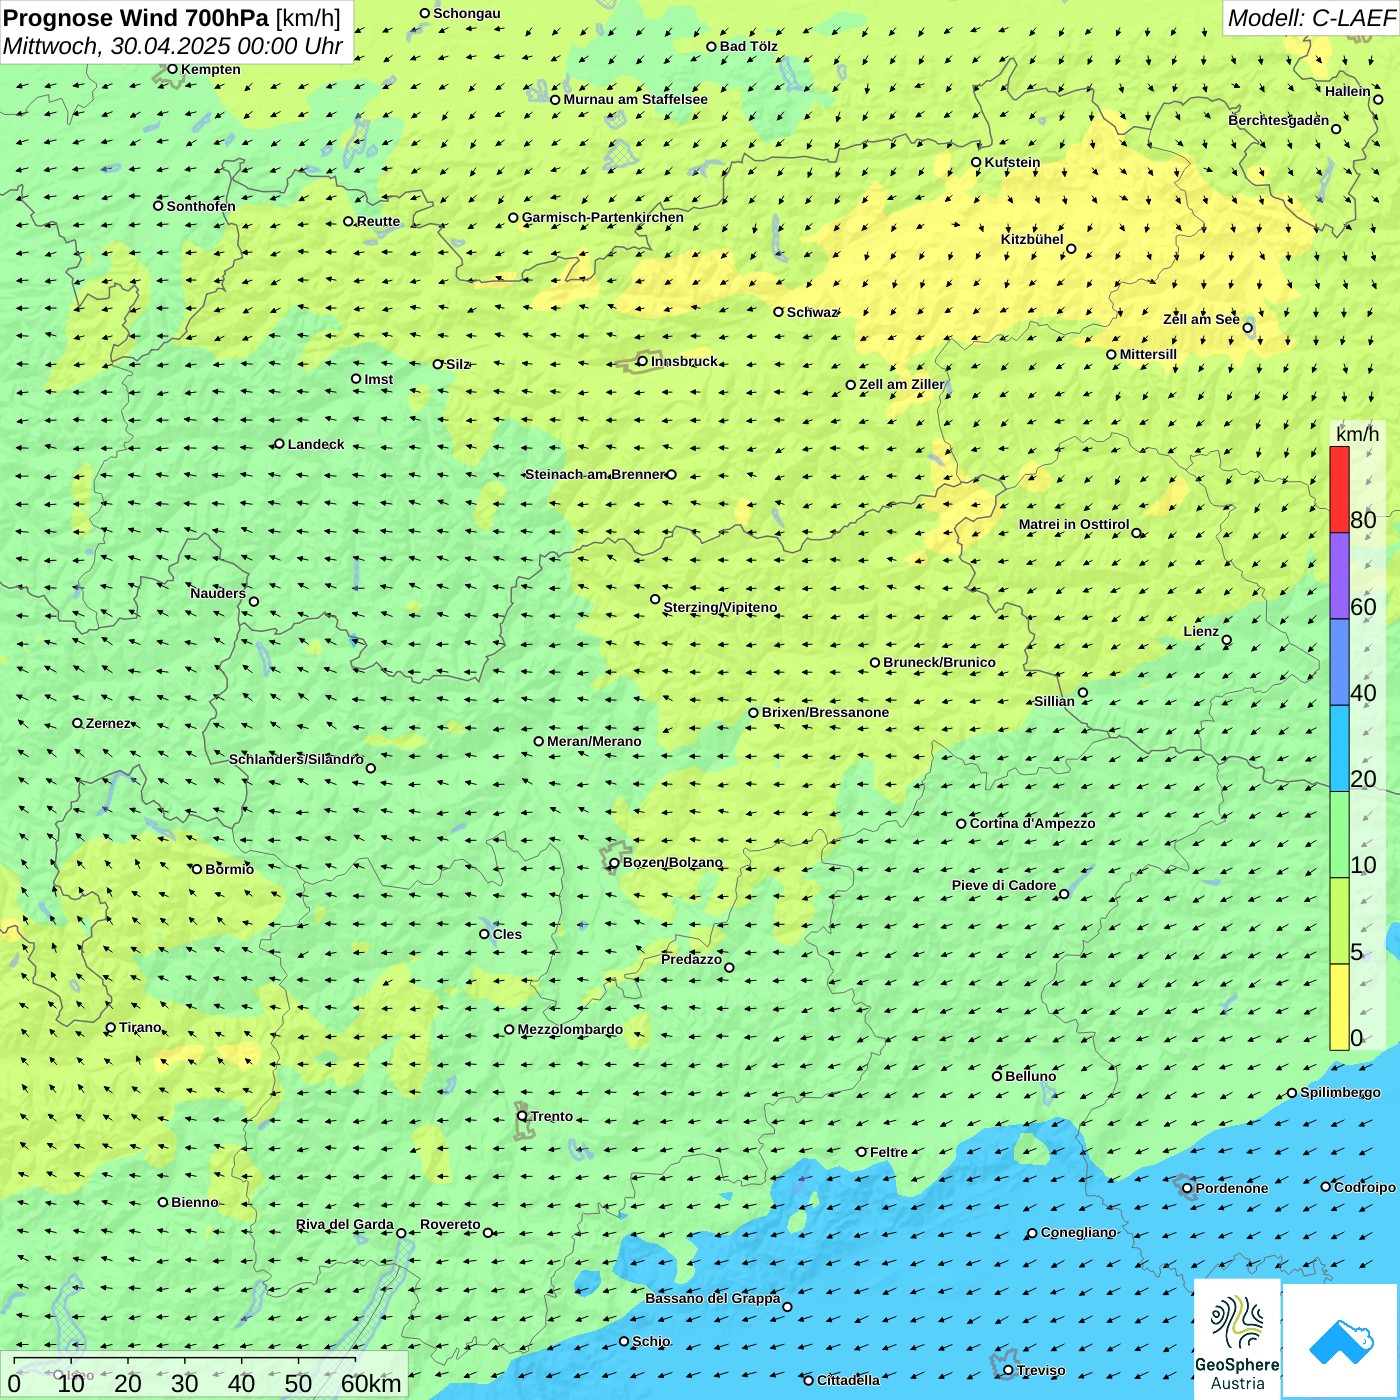The height and width of the screenshot is (1400, 1400).
Task: Select the Kufstein city marker
Action: 977,162
